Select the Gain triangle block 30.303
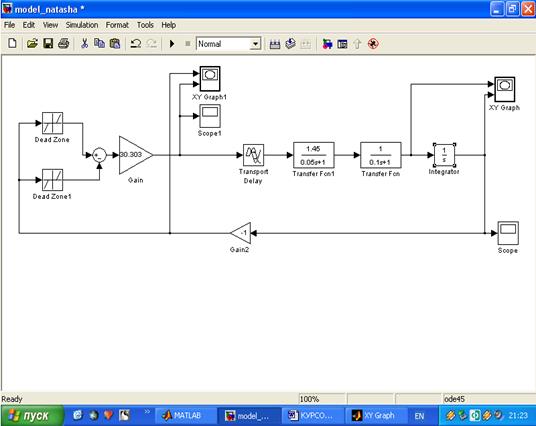This screenshot has height=426, width=536. (135, 155)
